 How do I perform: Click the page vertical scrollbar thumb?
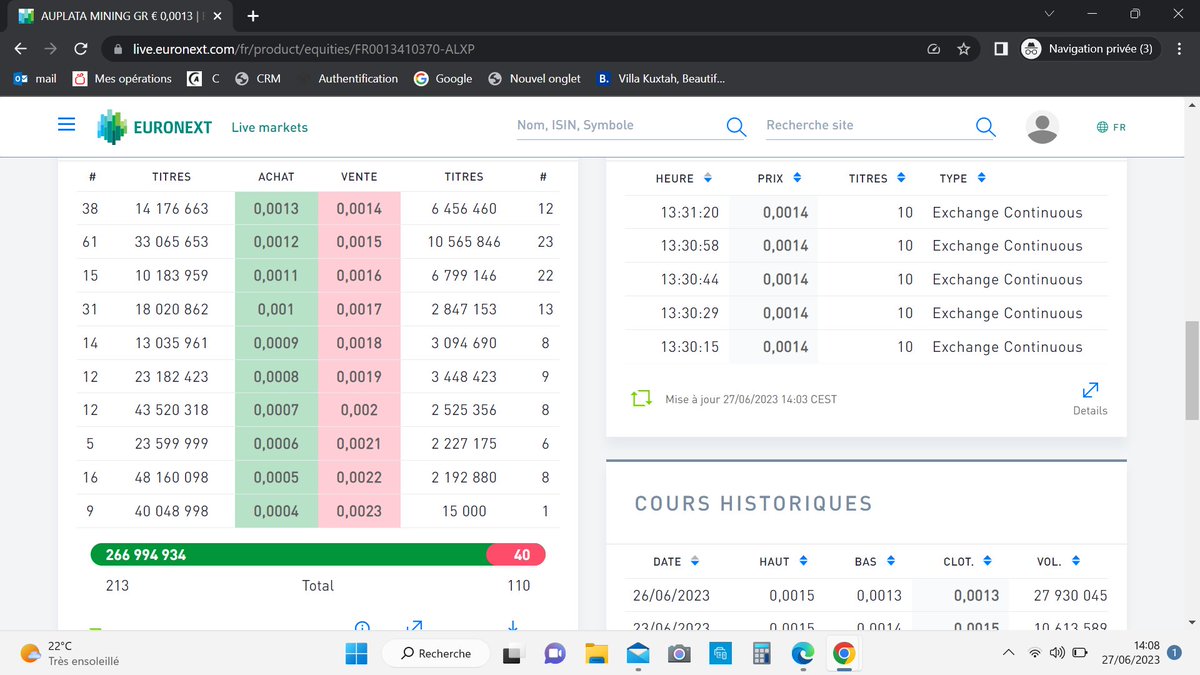[1191, 370]
